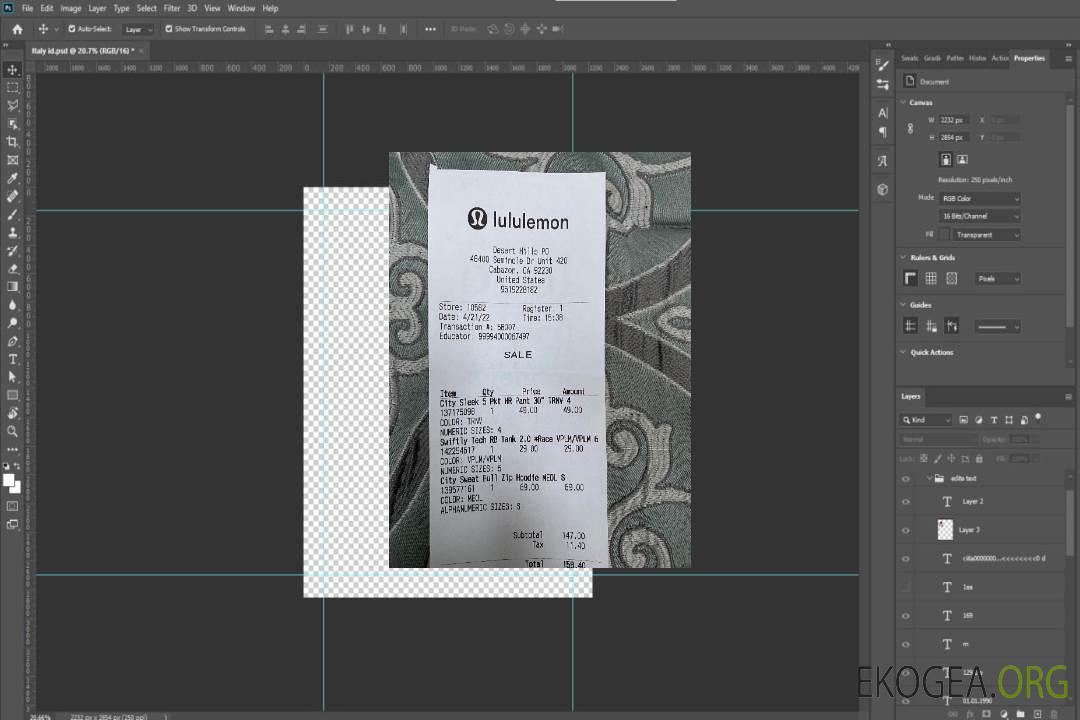Collapse the Canvas section

903,102
